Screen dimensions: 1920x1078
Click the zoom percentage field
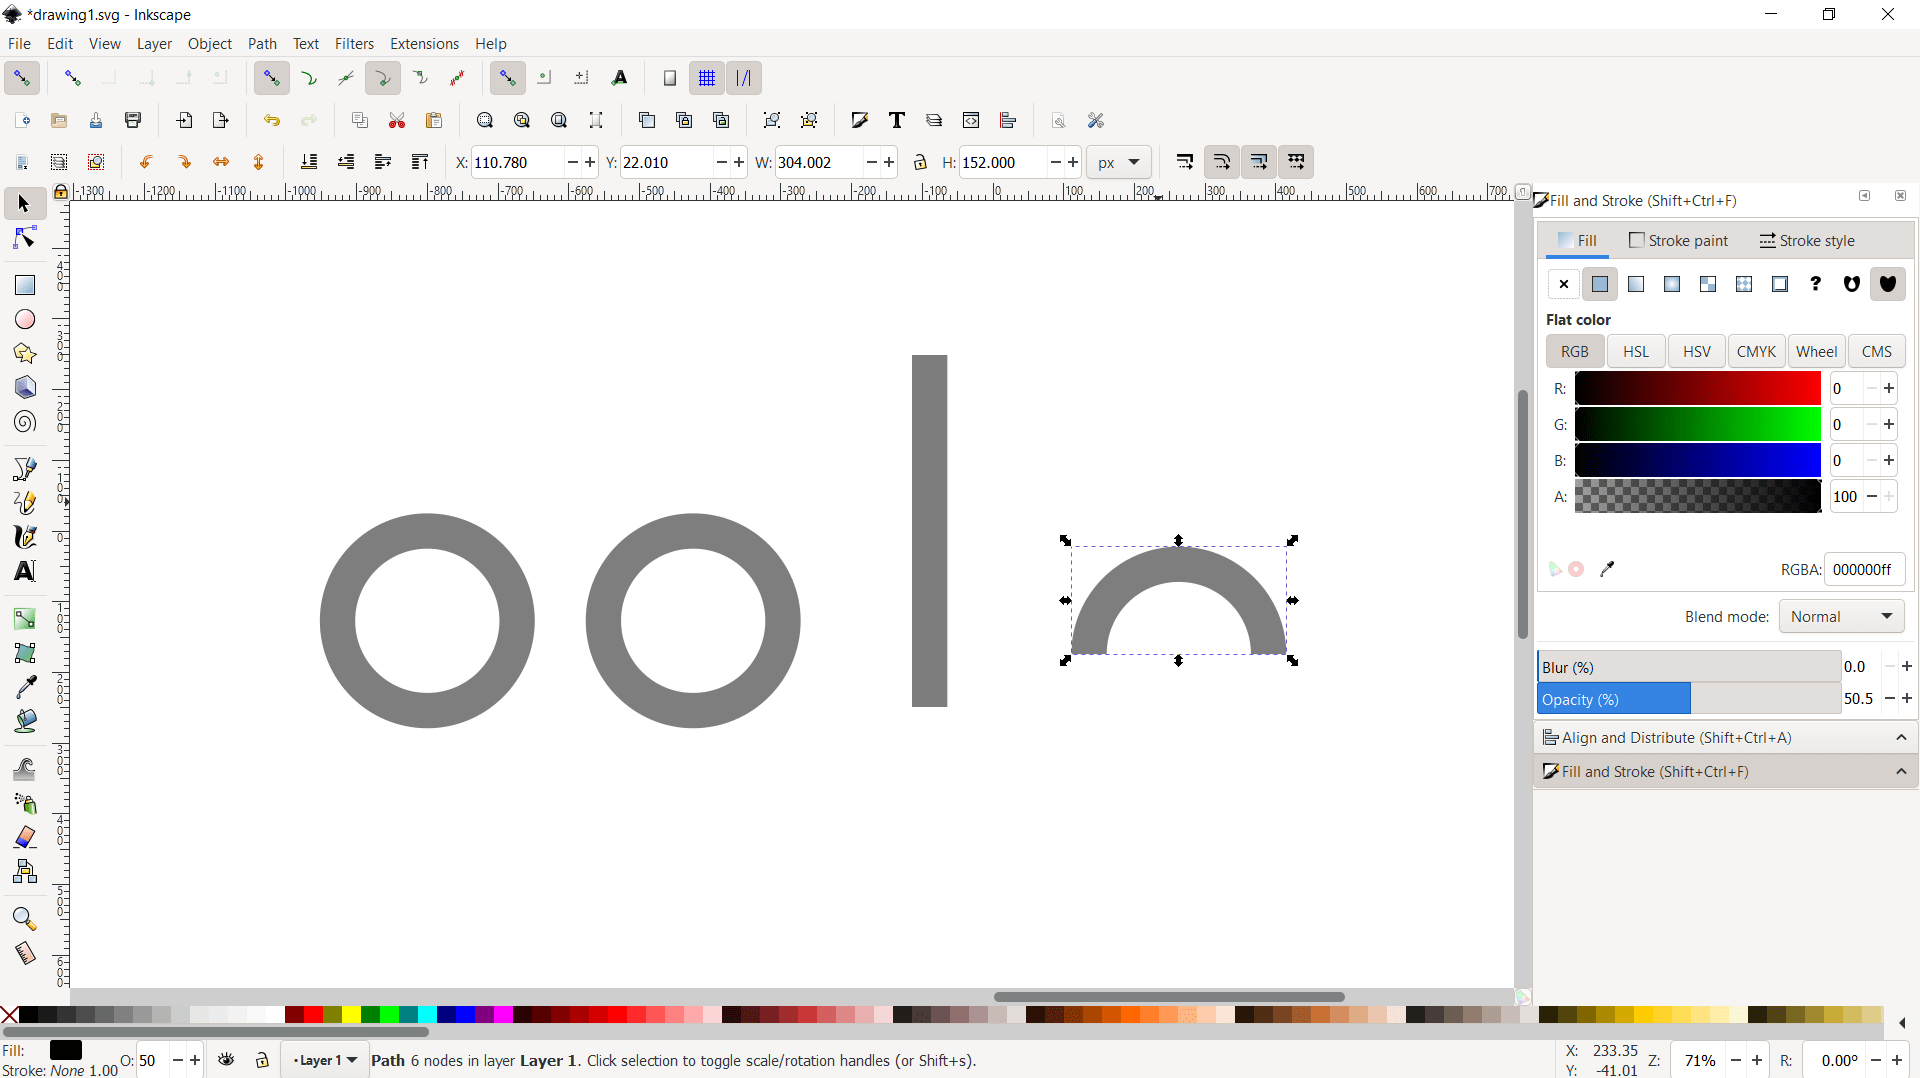point(1700,1061)
